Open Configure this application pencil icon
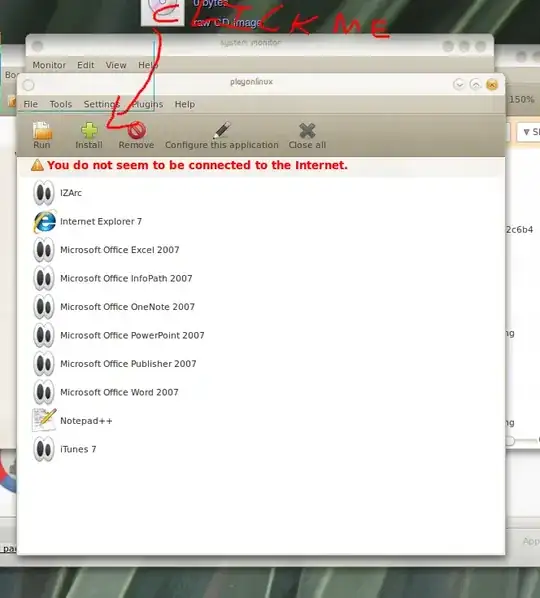This screenshot has height=598, width=540. pyautogui.click(x=222, y=130)
